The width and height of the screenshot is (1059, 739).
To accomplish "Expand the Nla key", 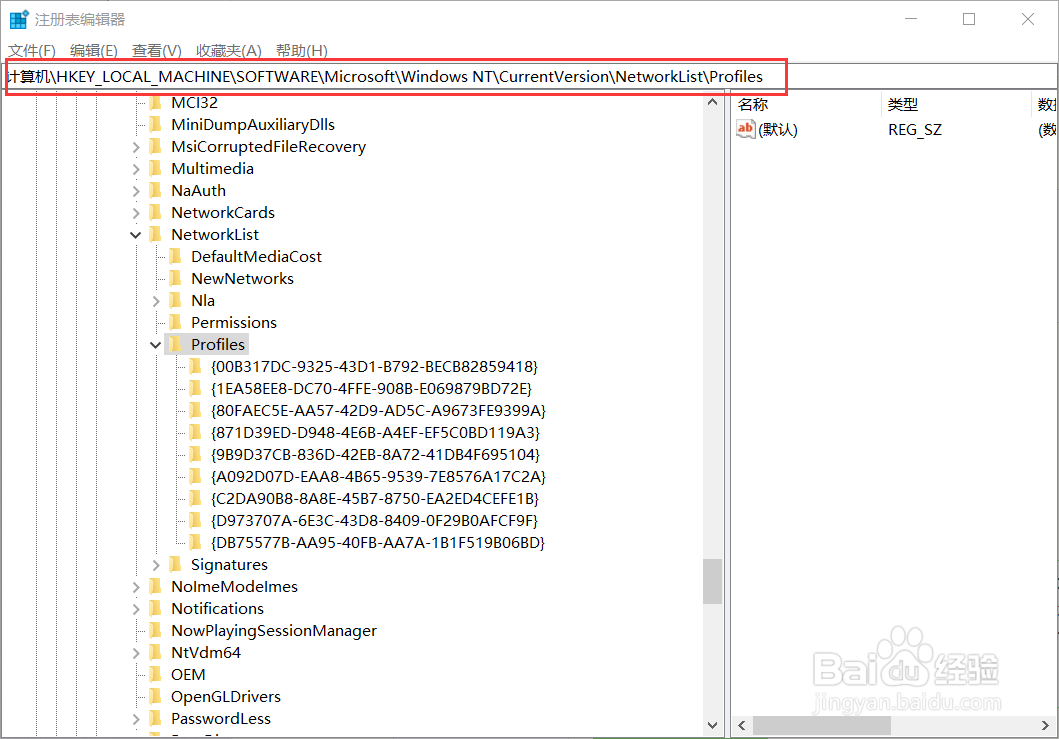I will pos(156,301).
